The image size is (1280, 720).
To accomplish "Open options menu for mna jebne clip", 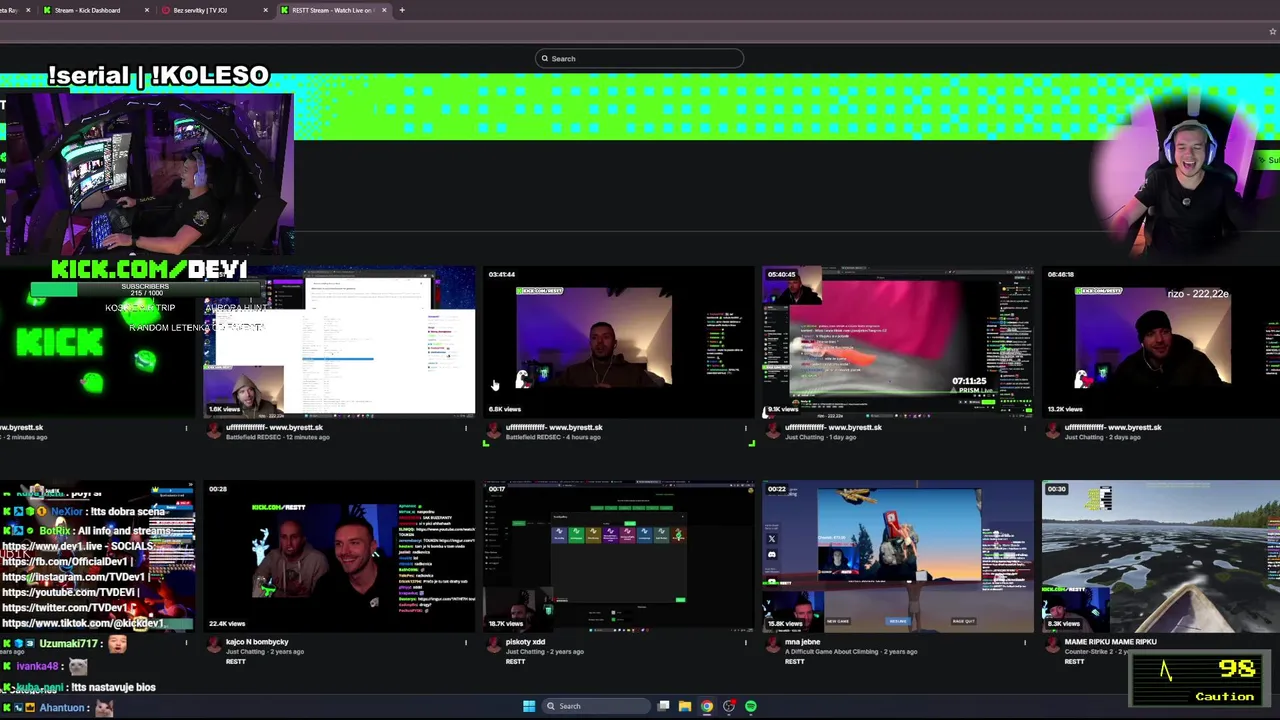I will click(1025, 643).
